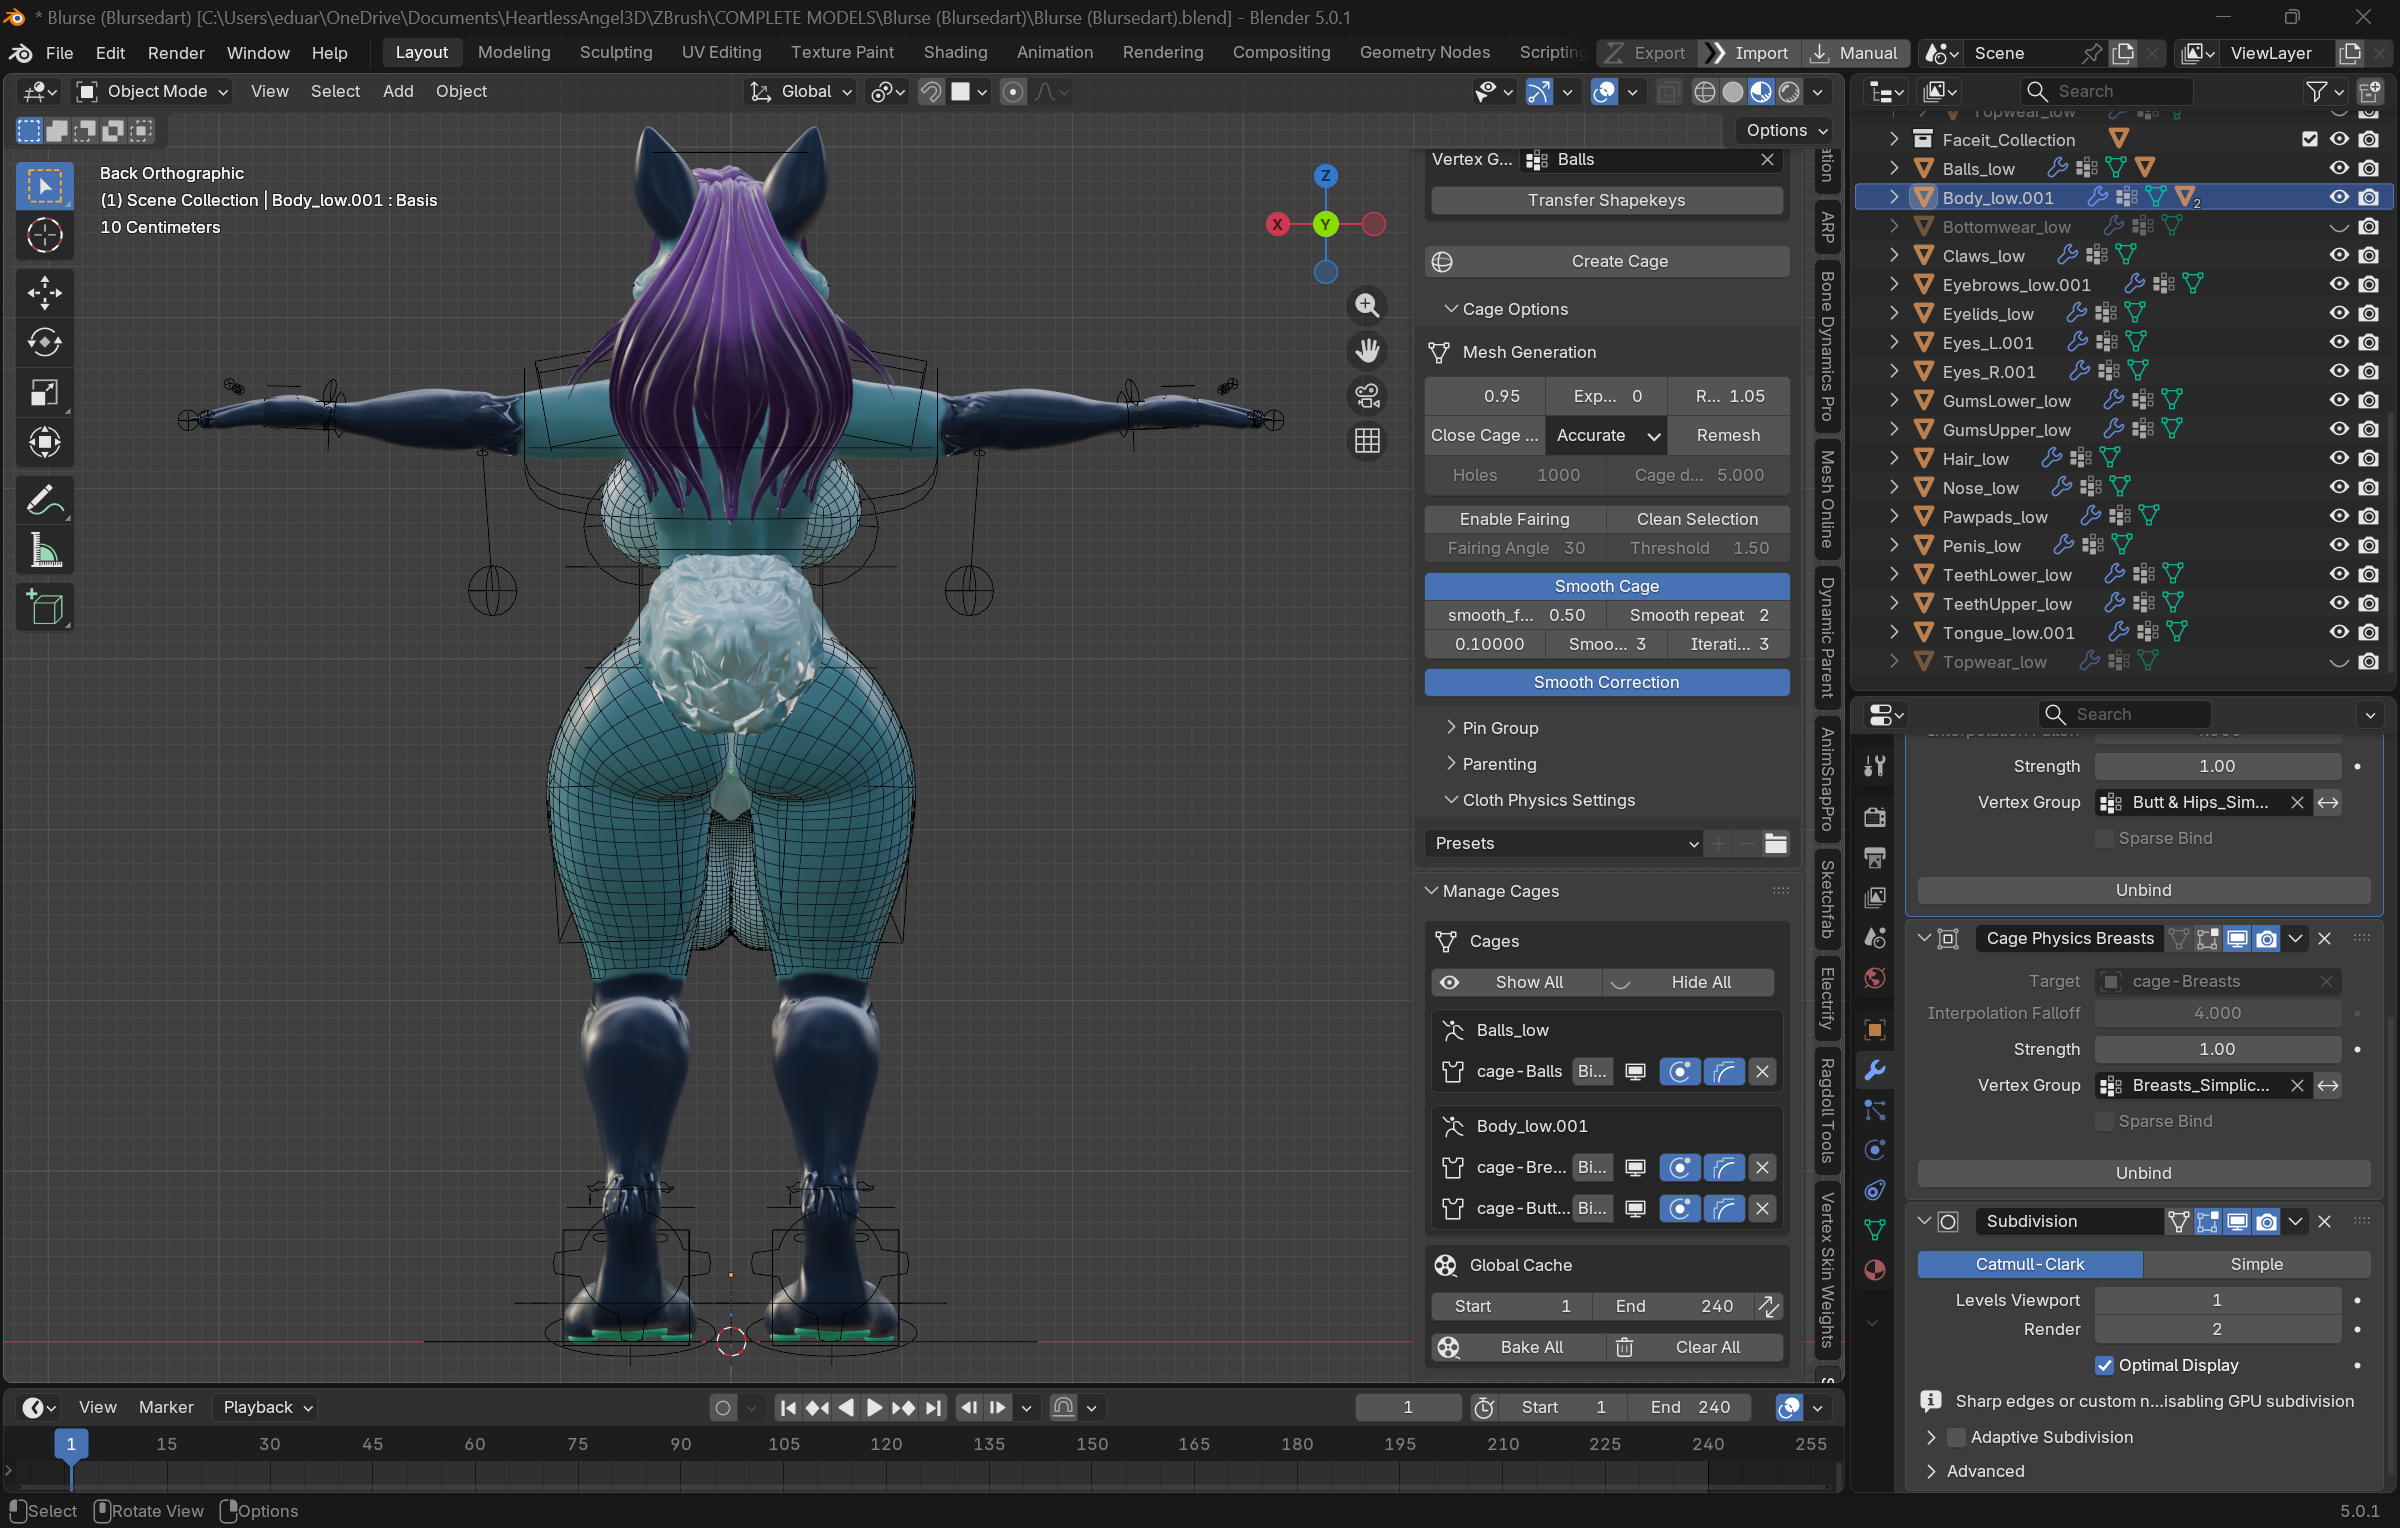The height and width of the screenshot is (1528, 2400).
Task: Open the Add menu in viewport header
Action: (x=398, y=92)
